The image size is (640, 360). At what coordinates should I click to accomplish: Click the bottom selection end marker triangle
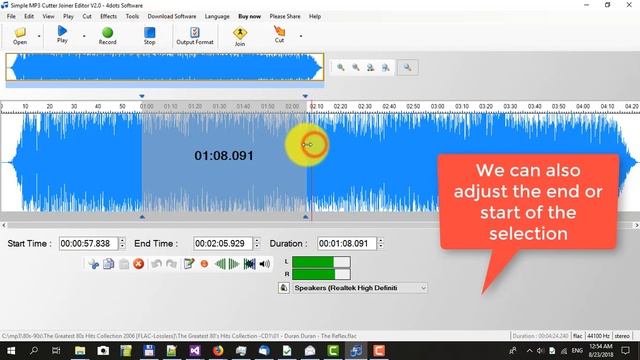click(x=306, y=217)
